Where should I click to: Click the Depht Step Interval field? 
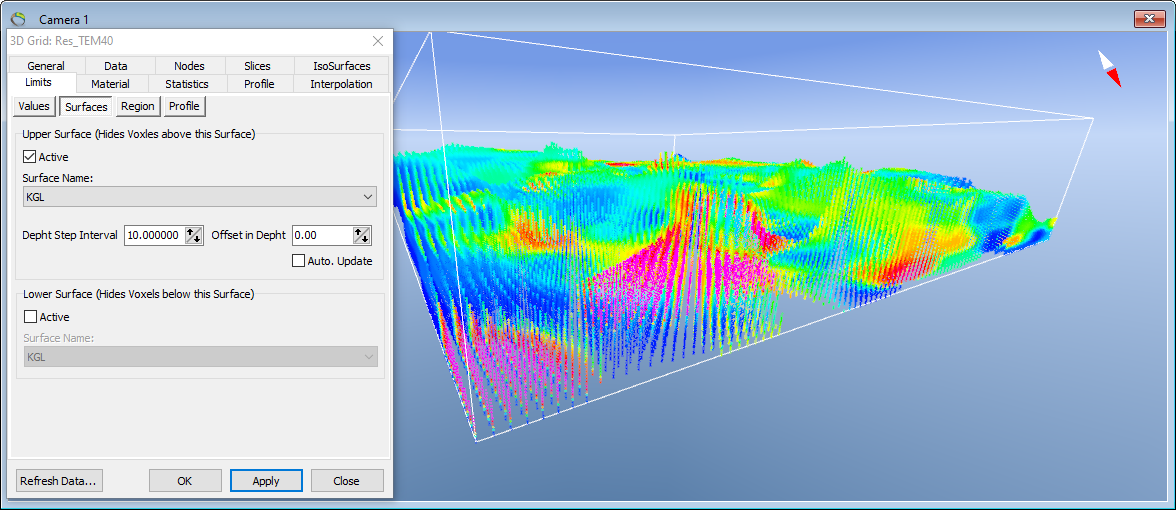(x=154, y=236)
